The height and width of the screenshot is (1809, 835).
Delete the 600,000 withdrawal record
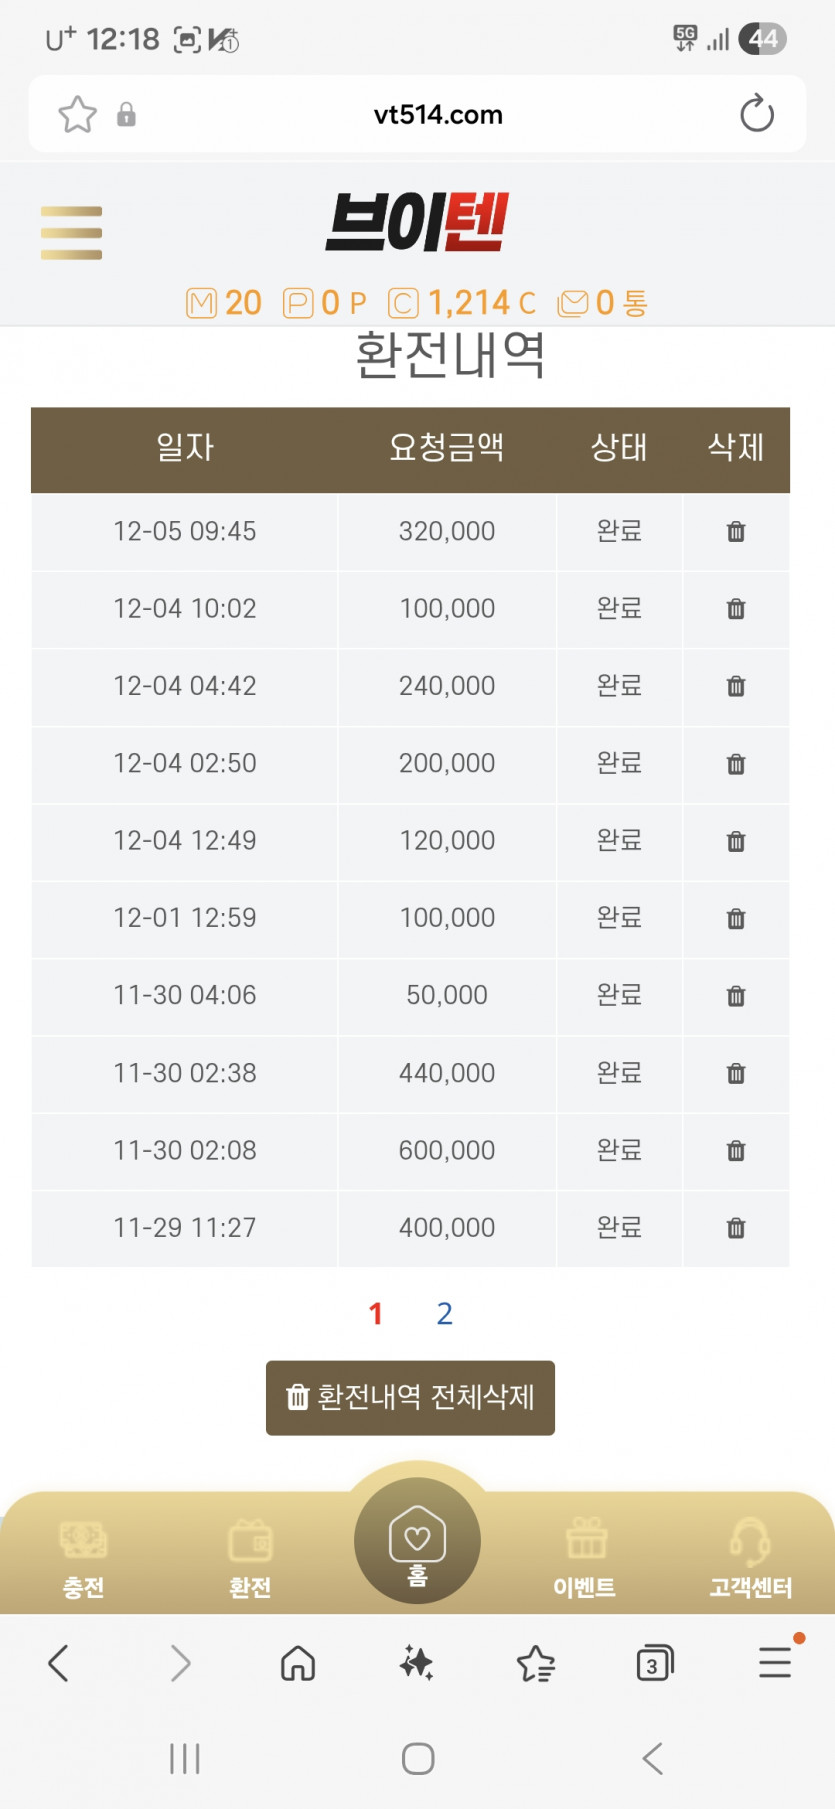coord(736,1150)
